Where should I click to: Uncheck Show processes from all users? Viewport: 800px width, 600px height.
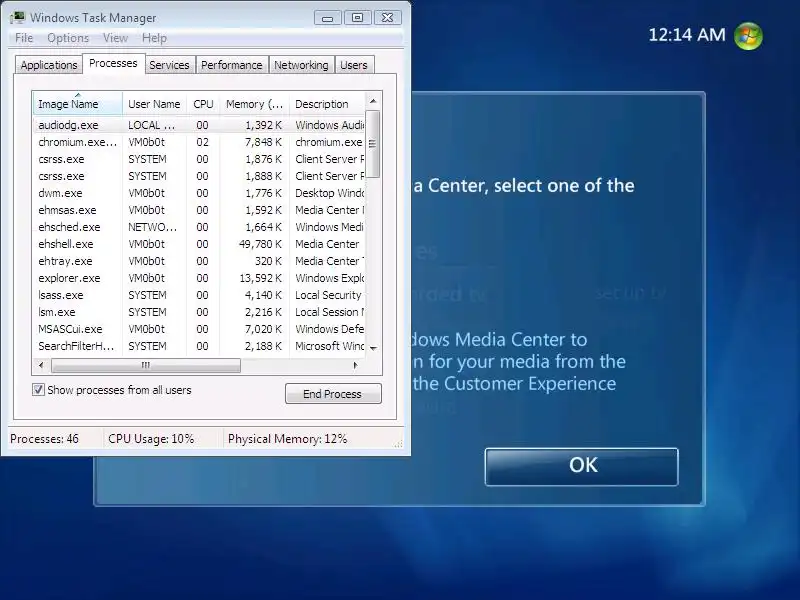tap(38, 390)
